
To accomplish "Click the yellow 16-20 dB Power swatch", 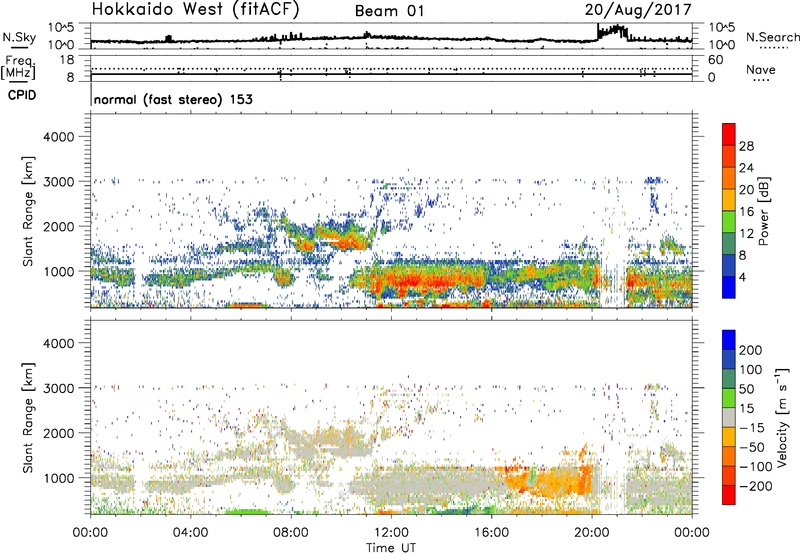I will tap(729, 200).
